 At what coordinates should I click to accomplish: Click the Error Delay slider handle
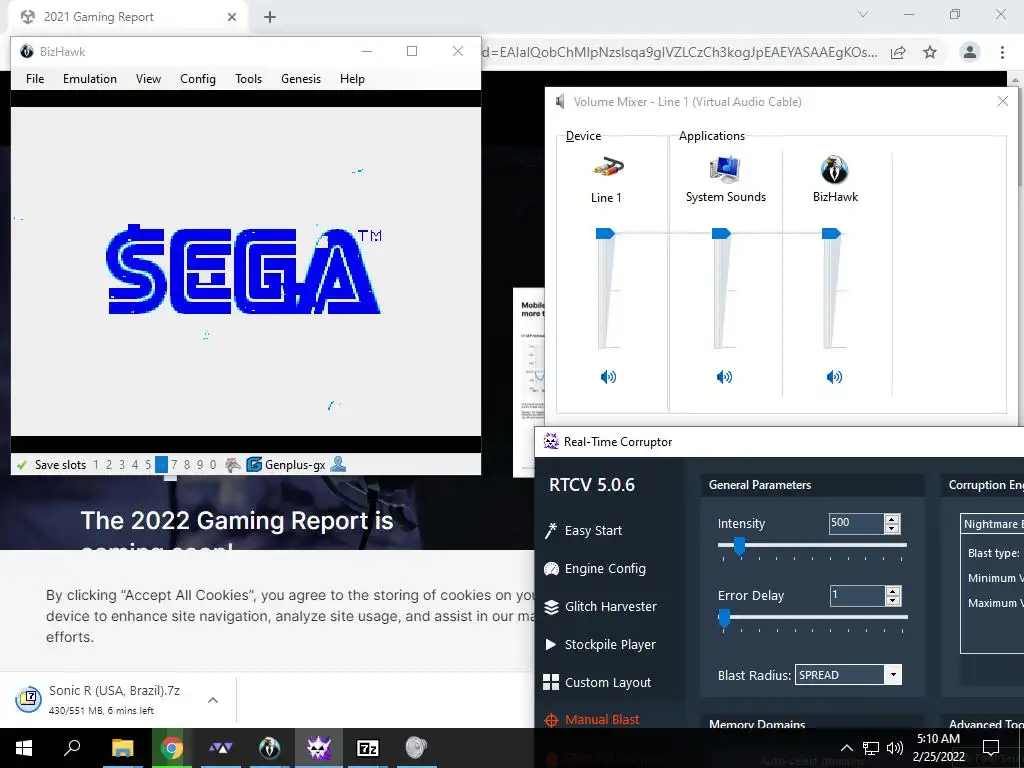point(724,618)
